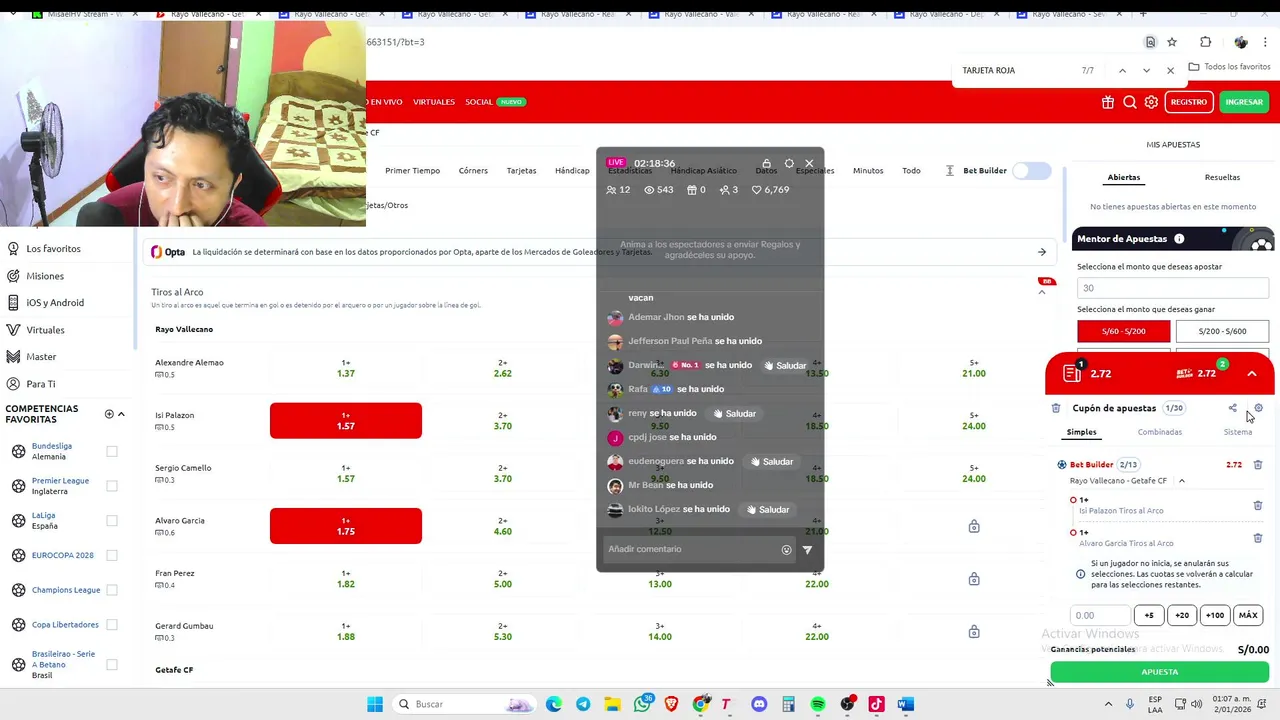Bookmark this page with the star icon
The height and width of the screenshot is (720, 1280).
point(1172,42)
